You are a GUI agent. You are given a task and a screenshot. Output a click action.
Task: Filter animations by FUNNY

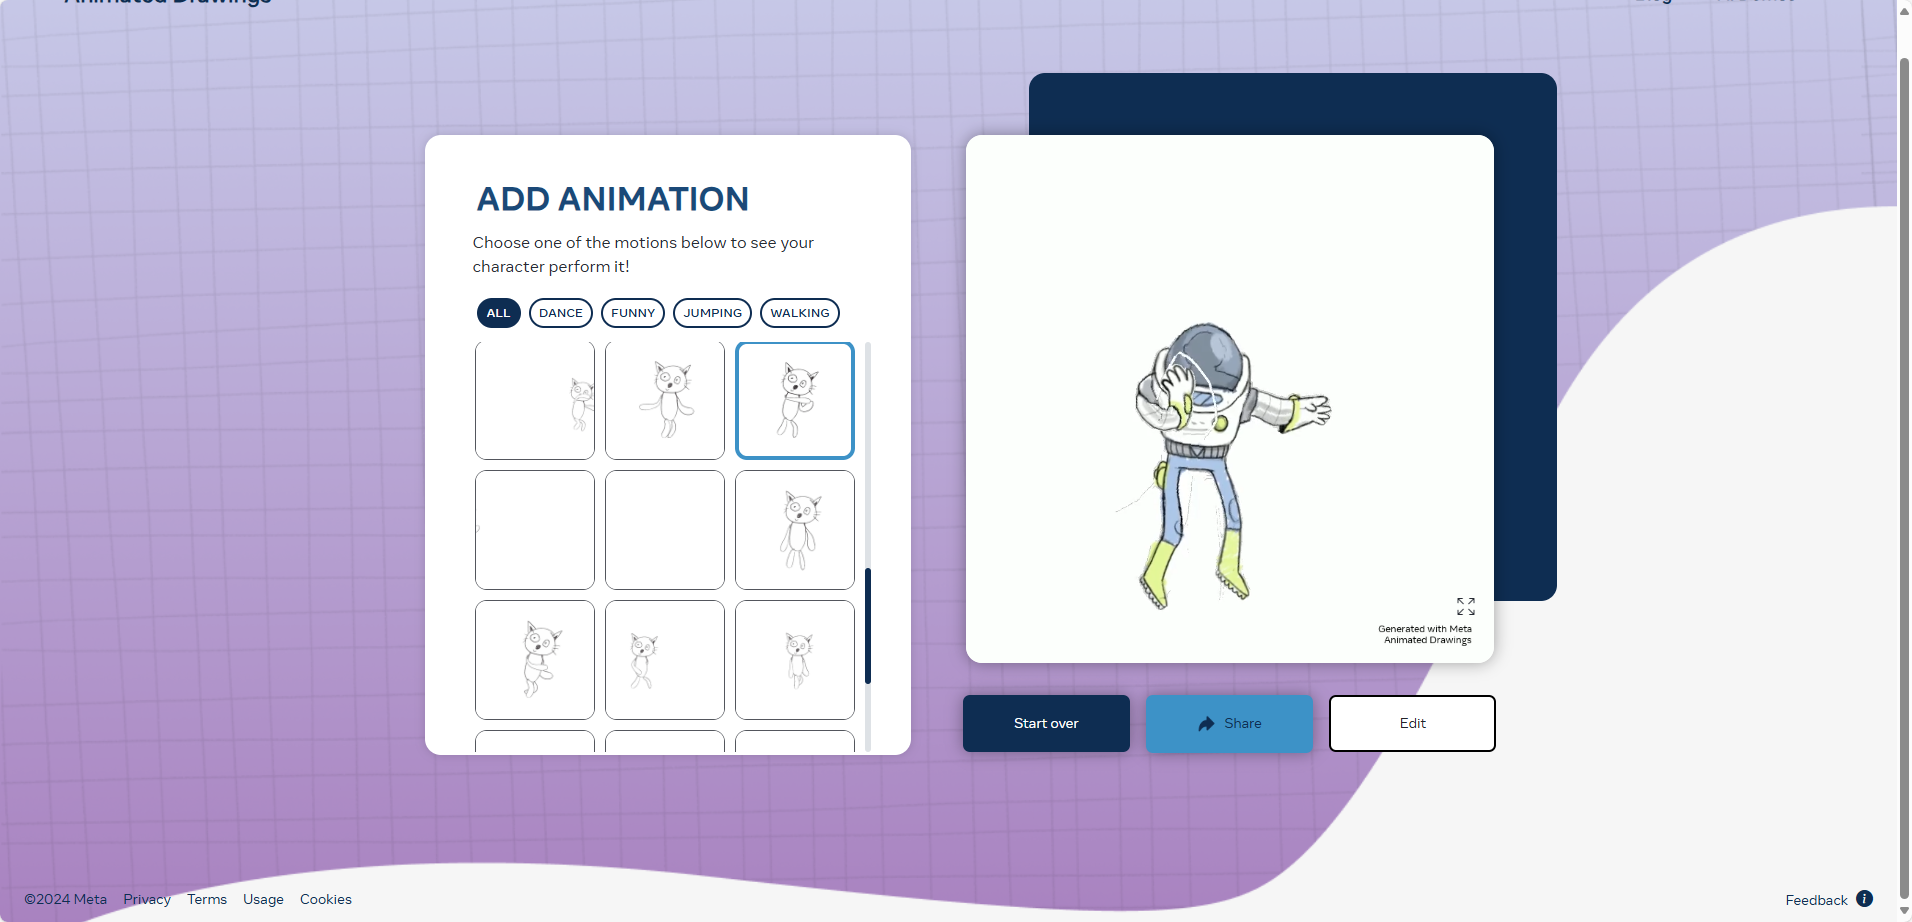click(x=633, y=313)
